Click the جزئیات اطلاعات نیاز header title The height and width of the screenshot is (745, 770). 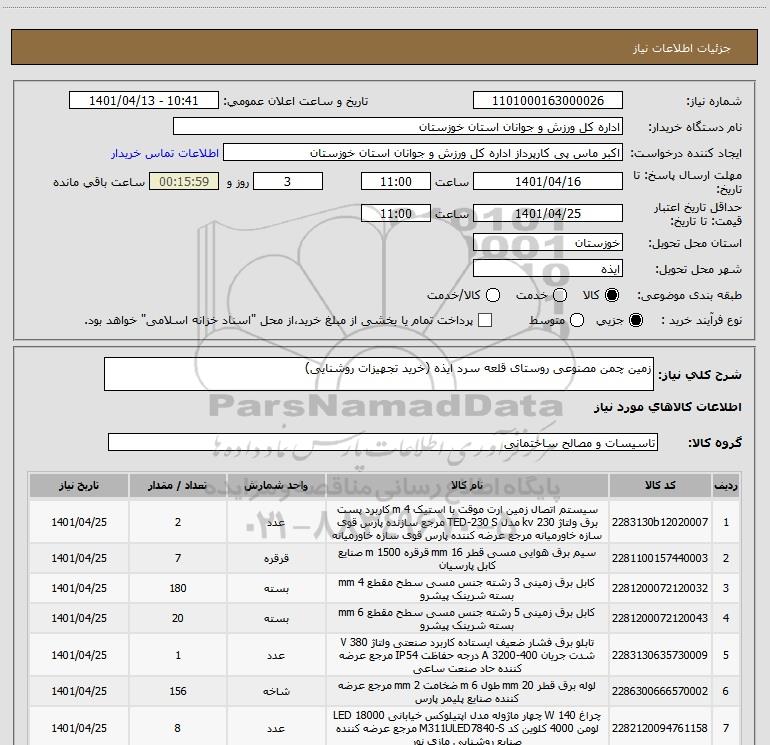coord(682,48)
